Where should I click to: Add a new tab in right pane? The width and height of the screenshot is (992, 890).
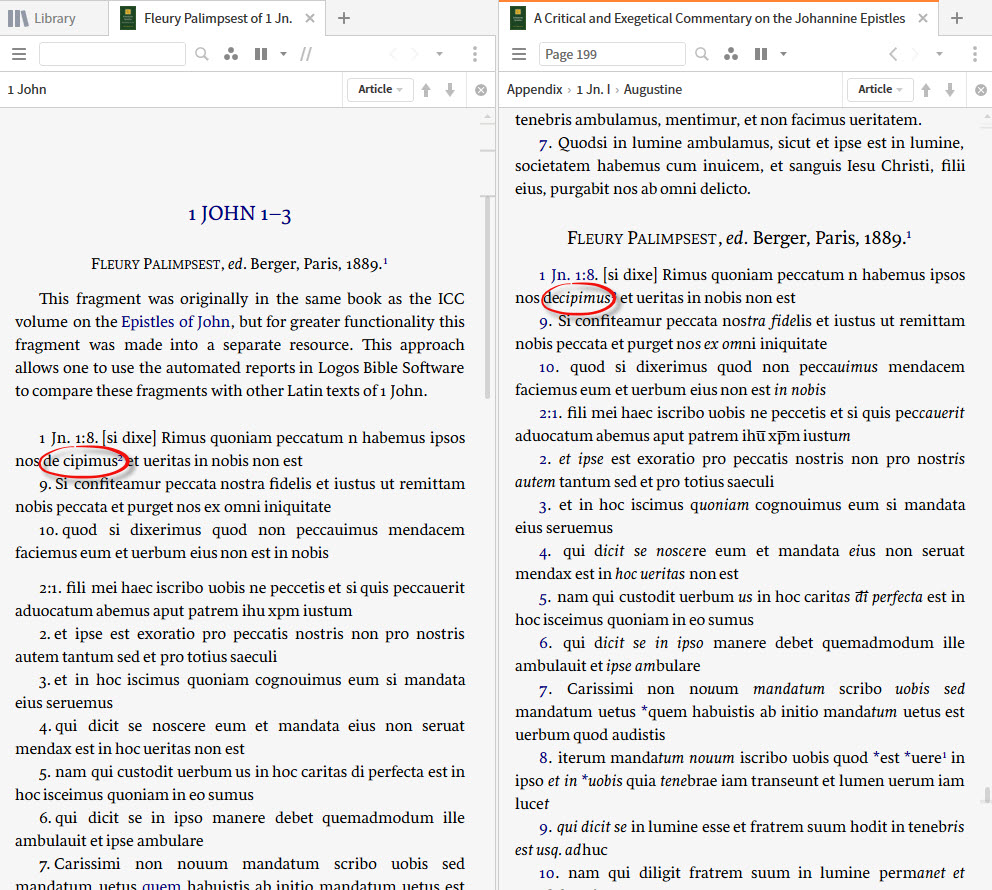tap(957, 18)
